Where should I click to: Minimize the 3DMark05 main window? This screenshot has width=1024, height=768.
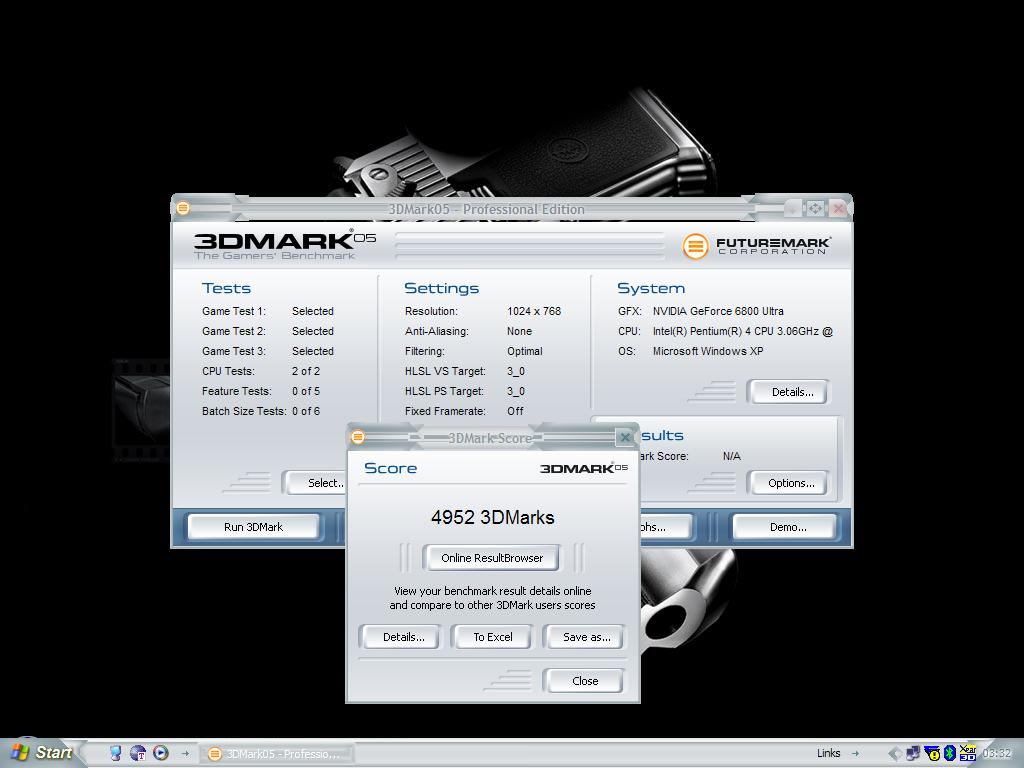point(792,208)
